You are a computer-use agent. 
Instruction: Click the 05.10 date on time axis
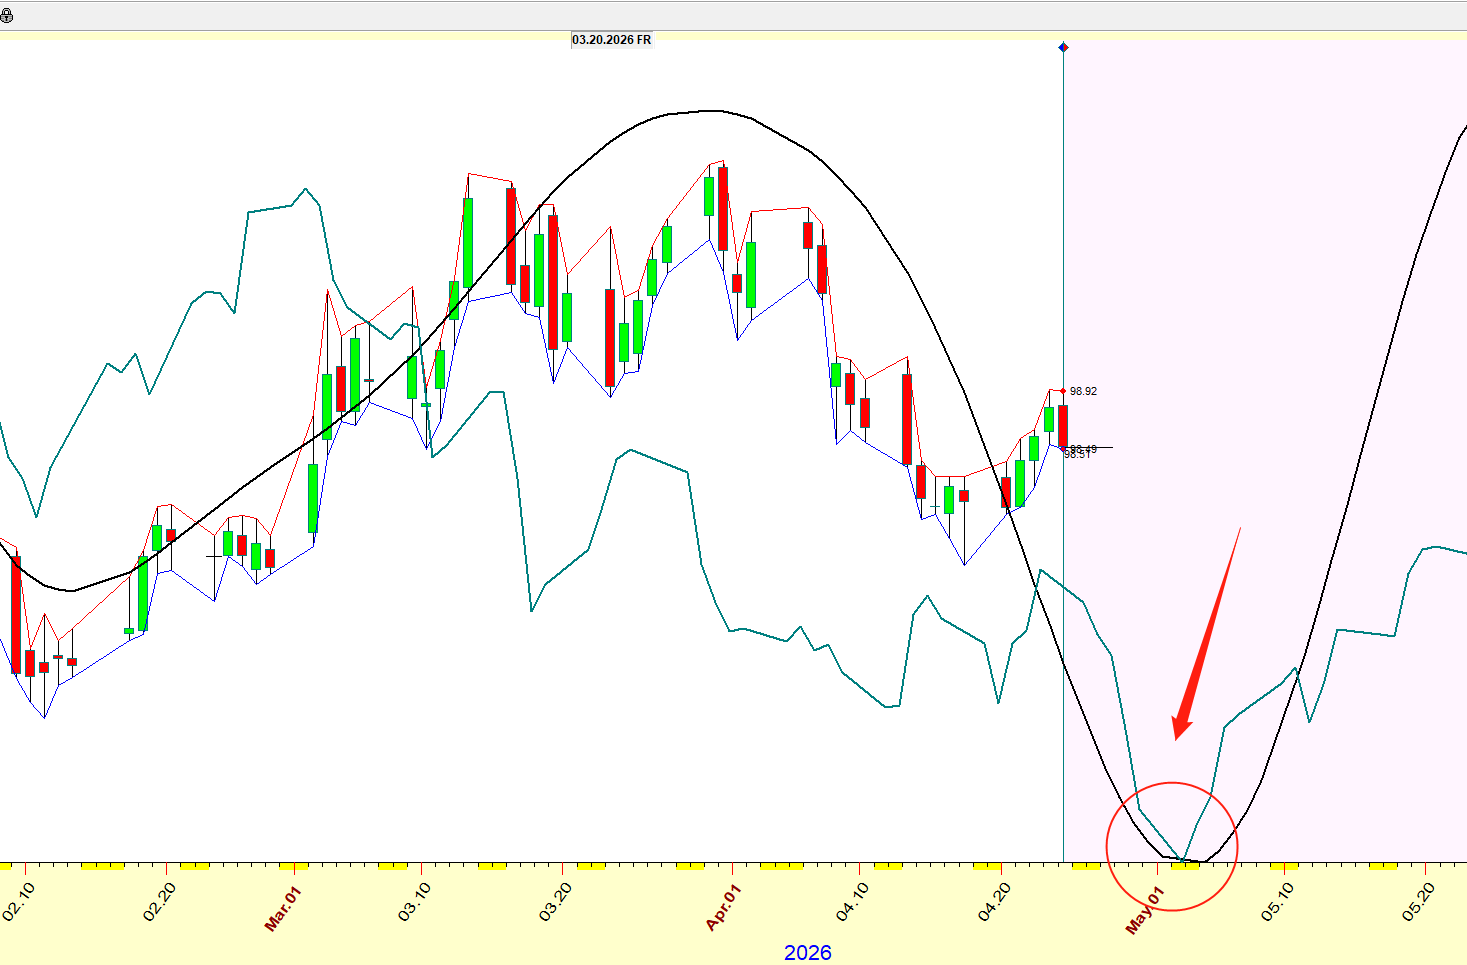tap(1277, 901)
